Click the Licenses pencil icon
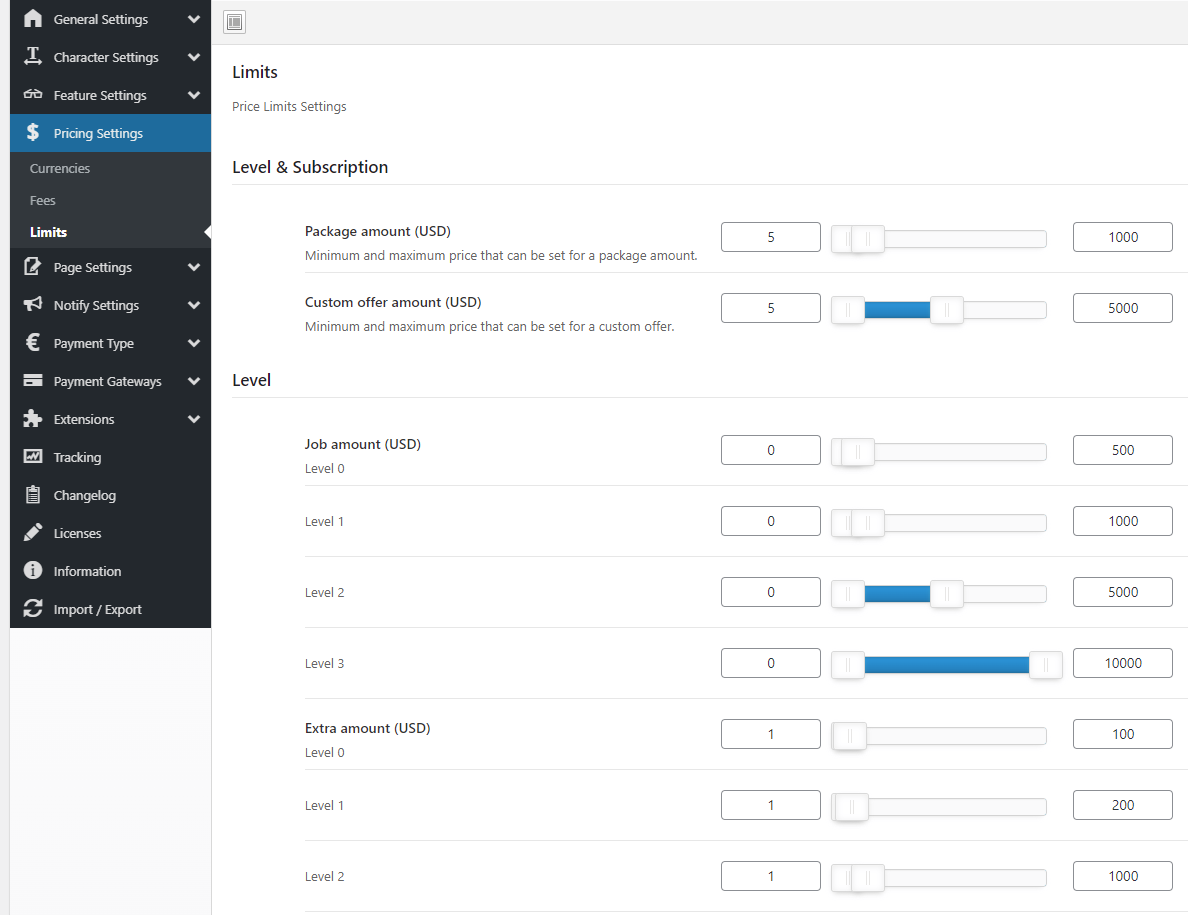1188x915 pixels. [x=33, y=532]
